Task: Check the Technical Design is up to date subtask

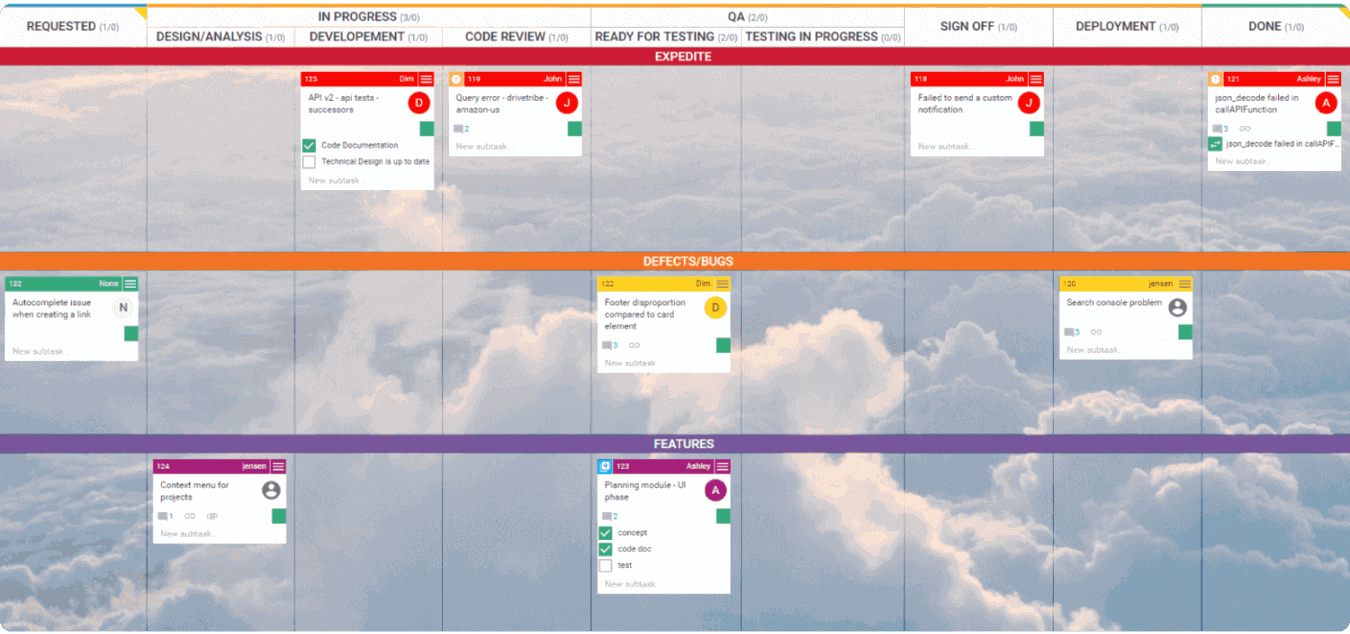Action: click(308, 161)
